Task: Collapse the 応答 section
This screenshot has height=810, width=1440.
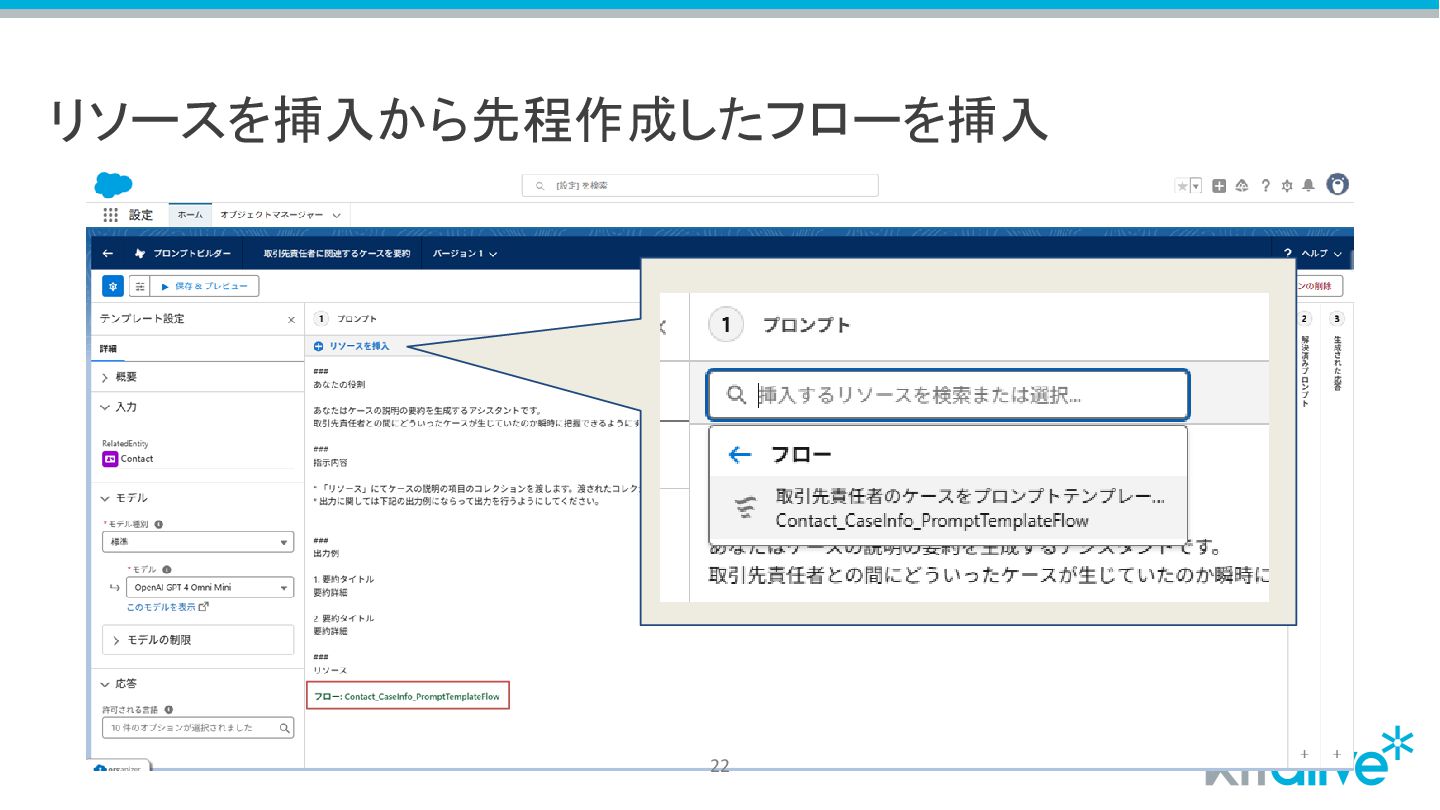Action: [119, 684]
